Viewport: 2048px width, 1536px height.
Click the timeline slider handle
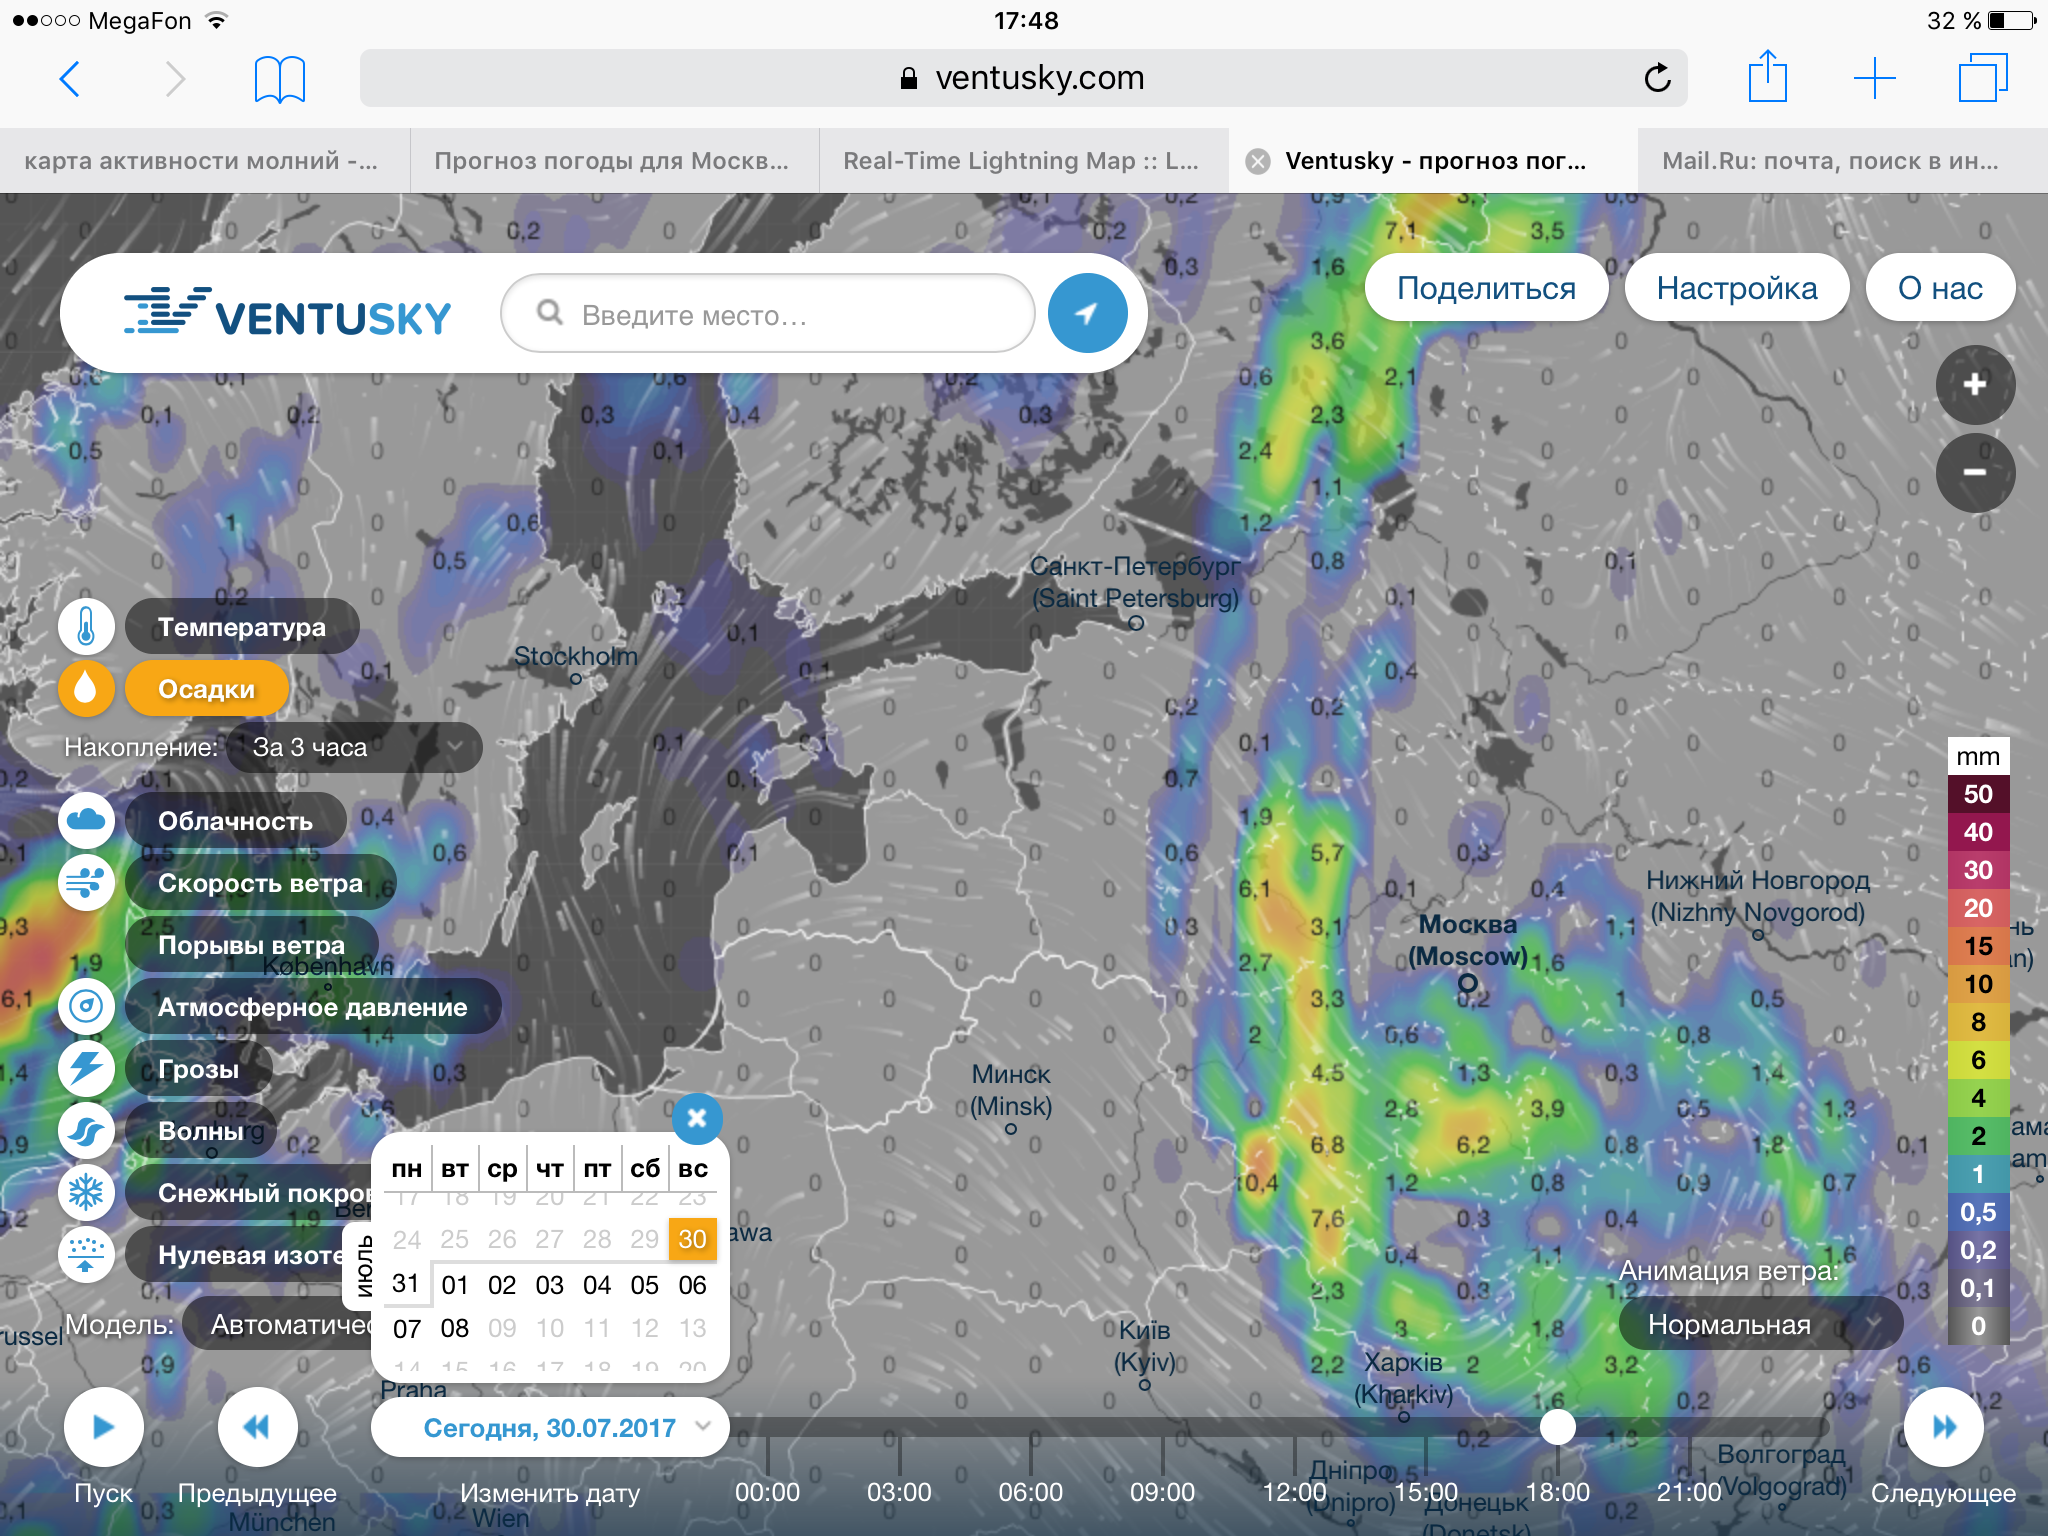click(x=1557, y=1427)
